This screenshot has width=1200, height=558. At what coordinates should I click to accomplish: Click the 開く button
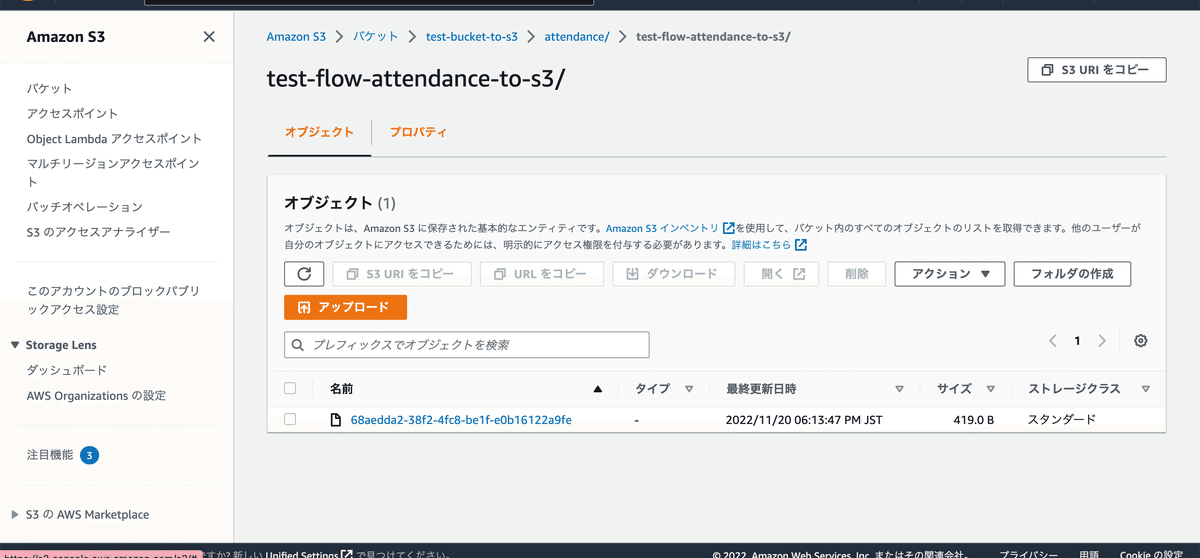782,274
